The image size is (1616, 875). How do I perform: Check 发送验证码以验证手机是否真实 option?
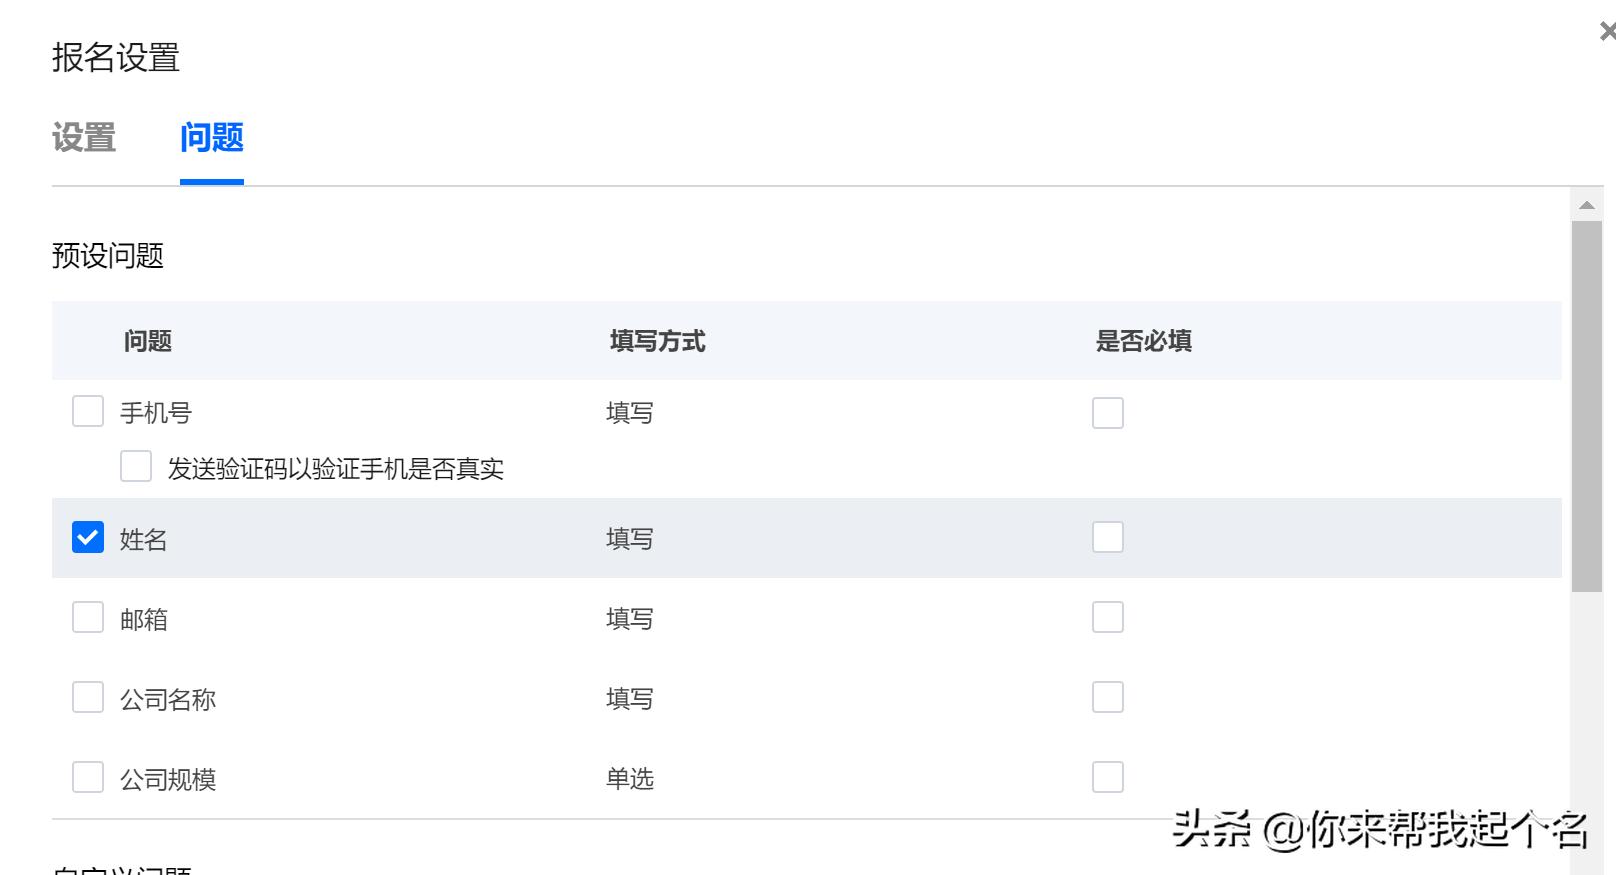[x=136, y=467]
